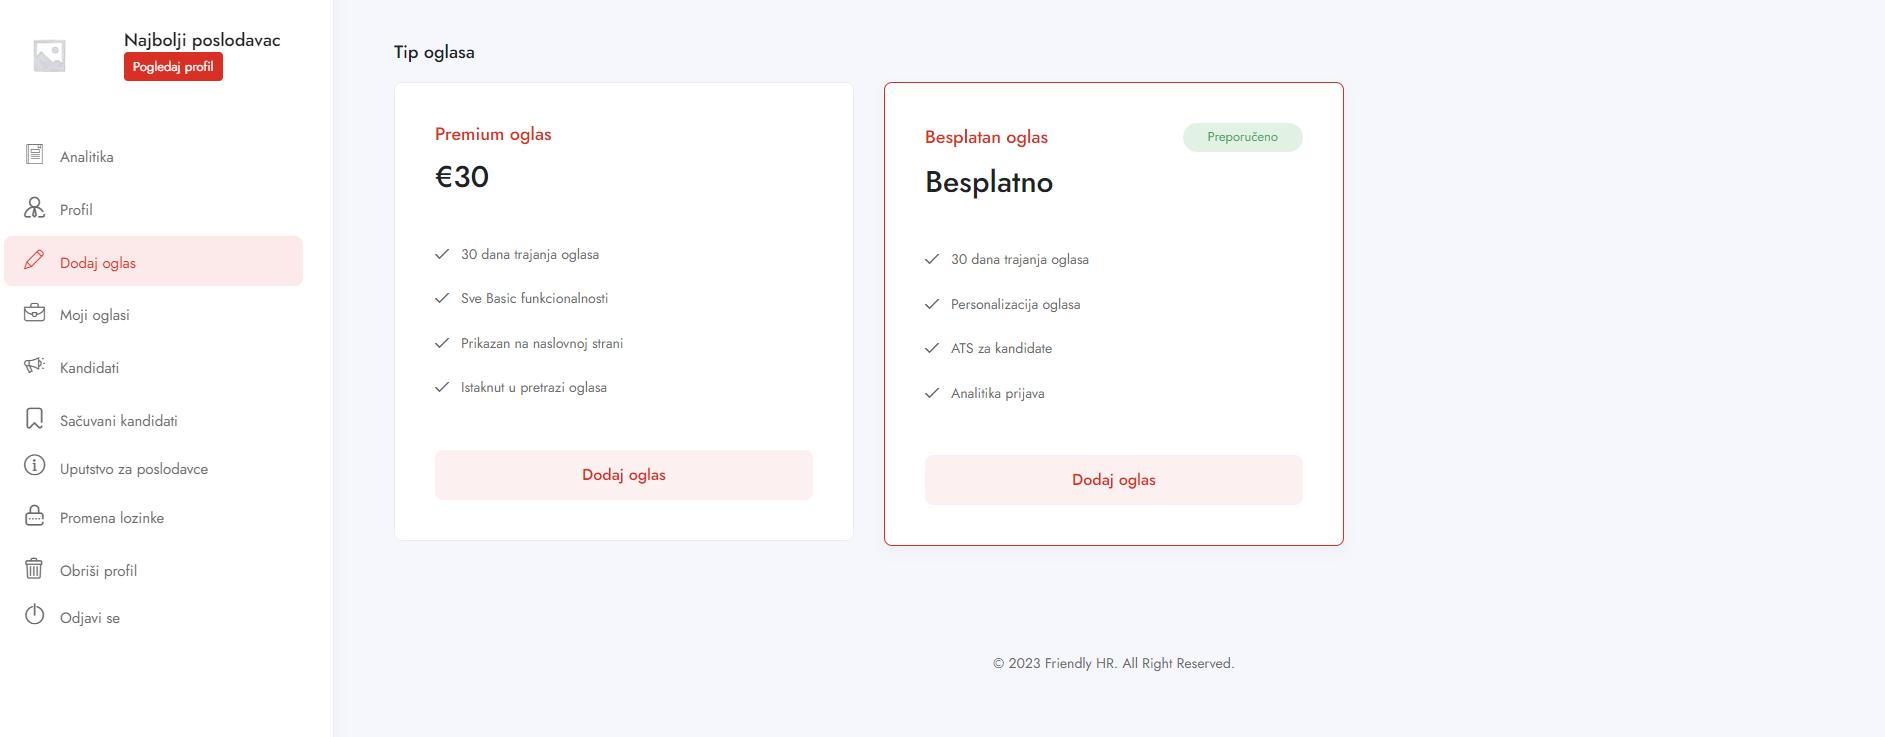Click Dodaj oglas under Besplatan oglas
Image resolution: width=1885 pixels, height=737 pixels.
(1113, 480)
